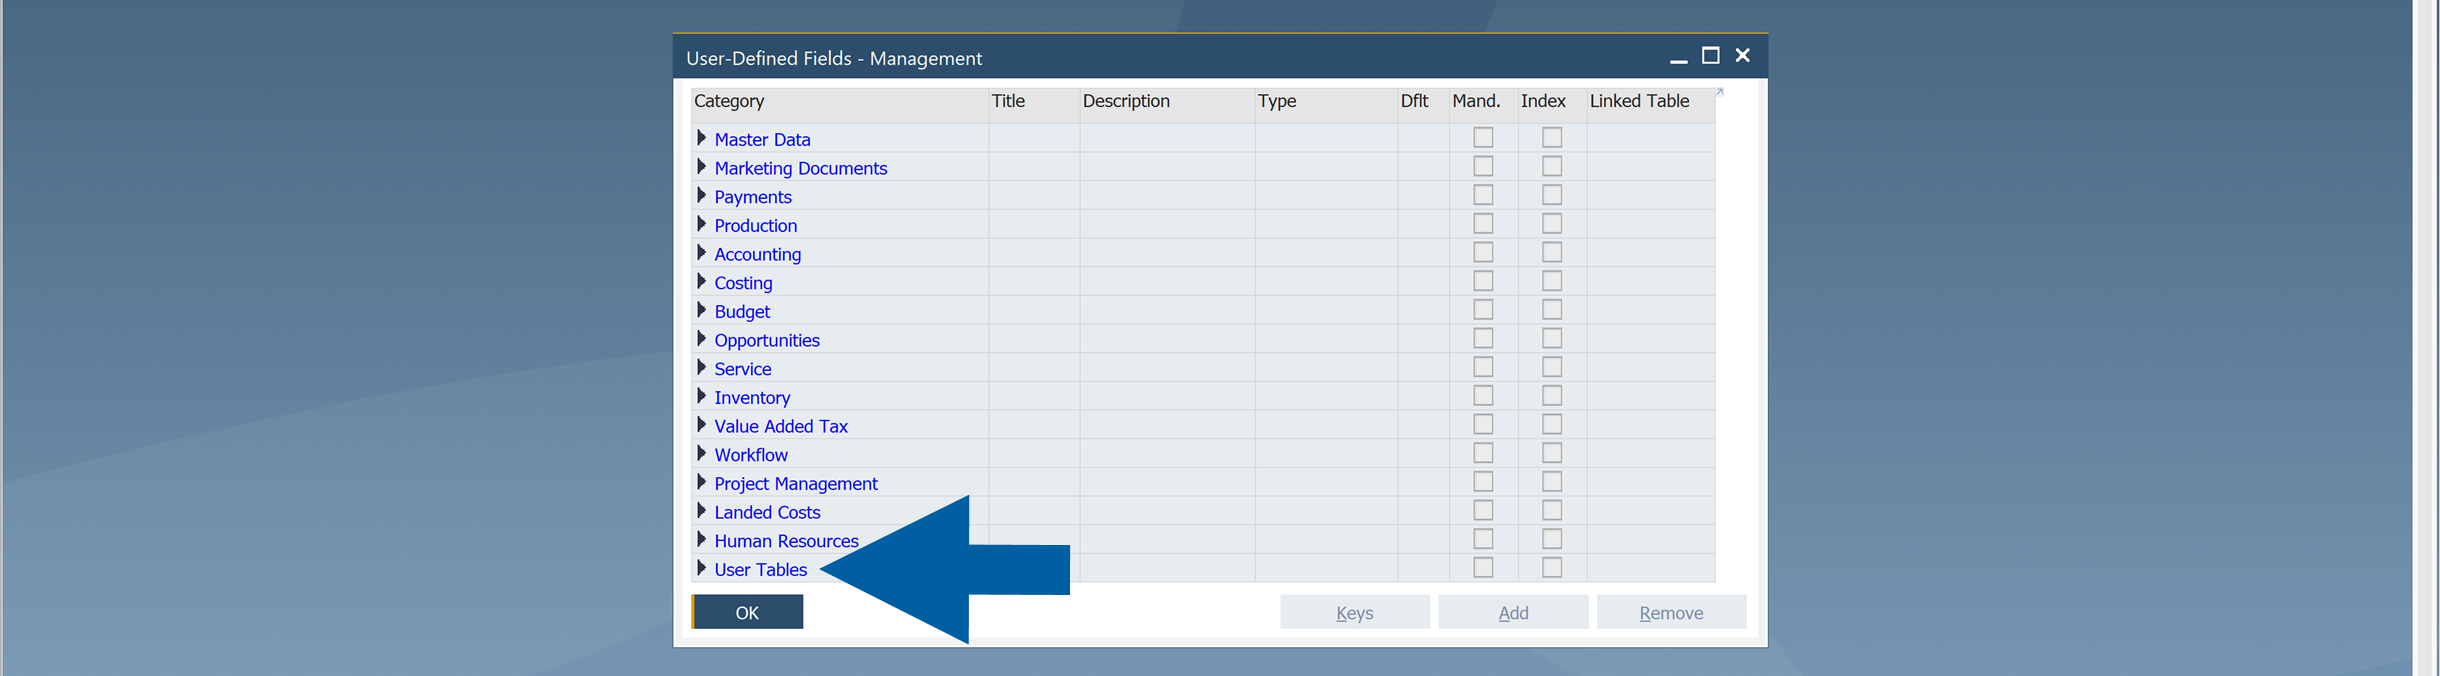2440x676 pixels.
Task: Open the small expand-table icon beside Linked Table
Action: point(1720,92)
